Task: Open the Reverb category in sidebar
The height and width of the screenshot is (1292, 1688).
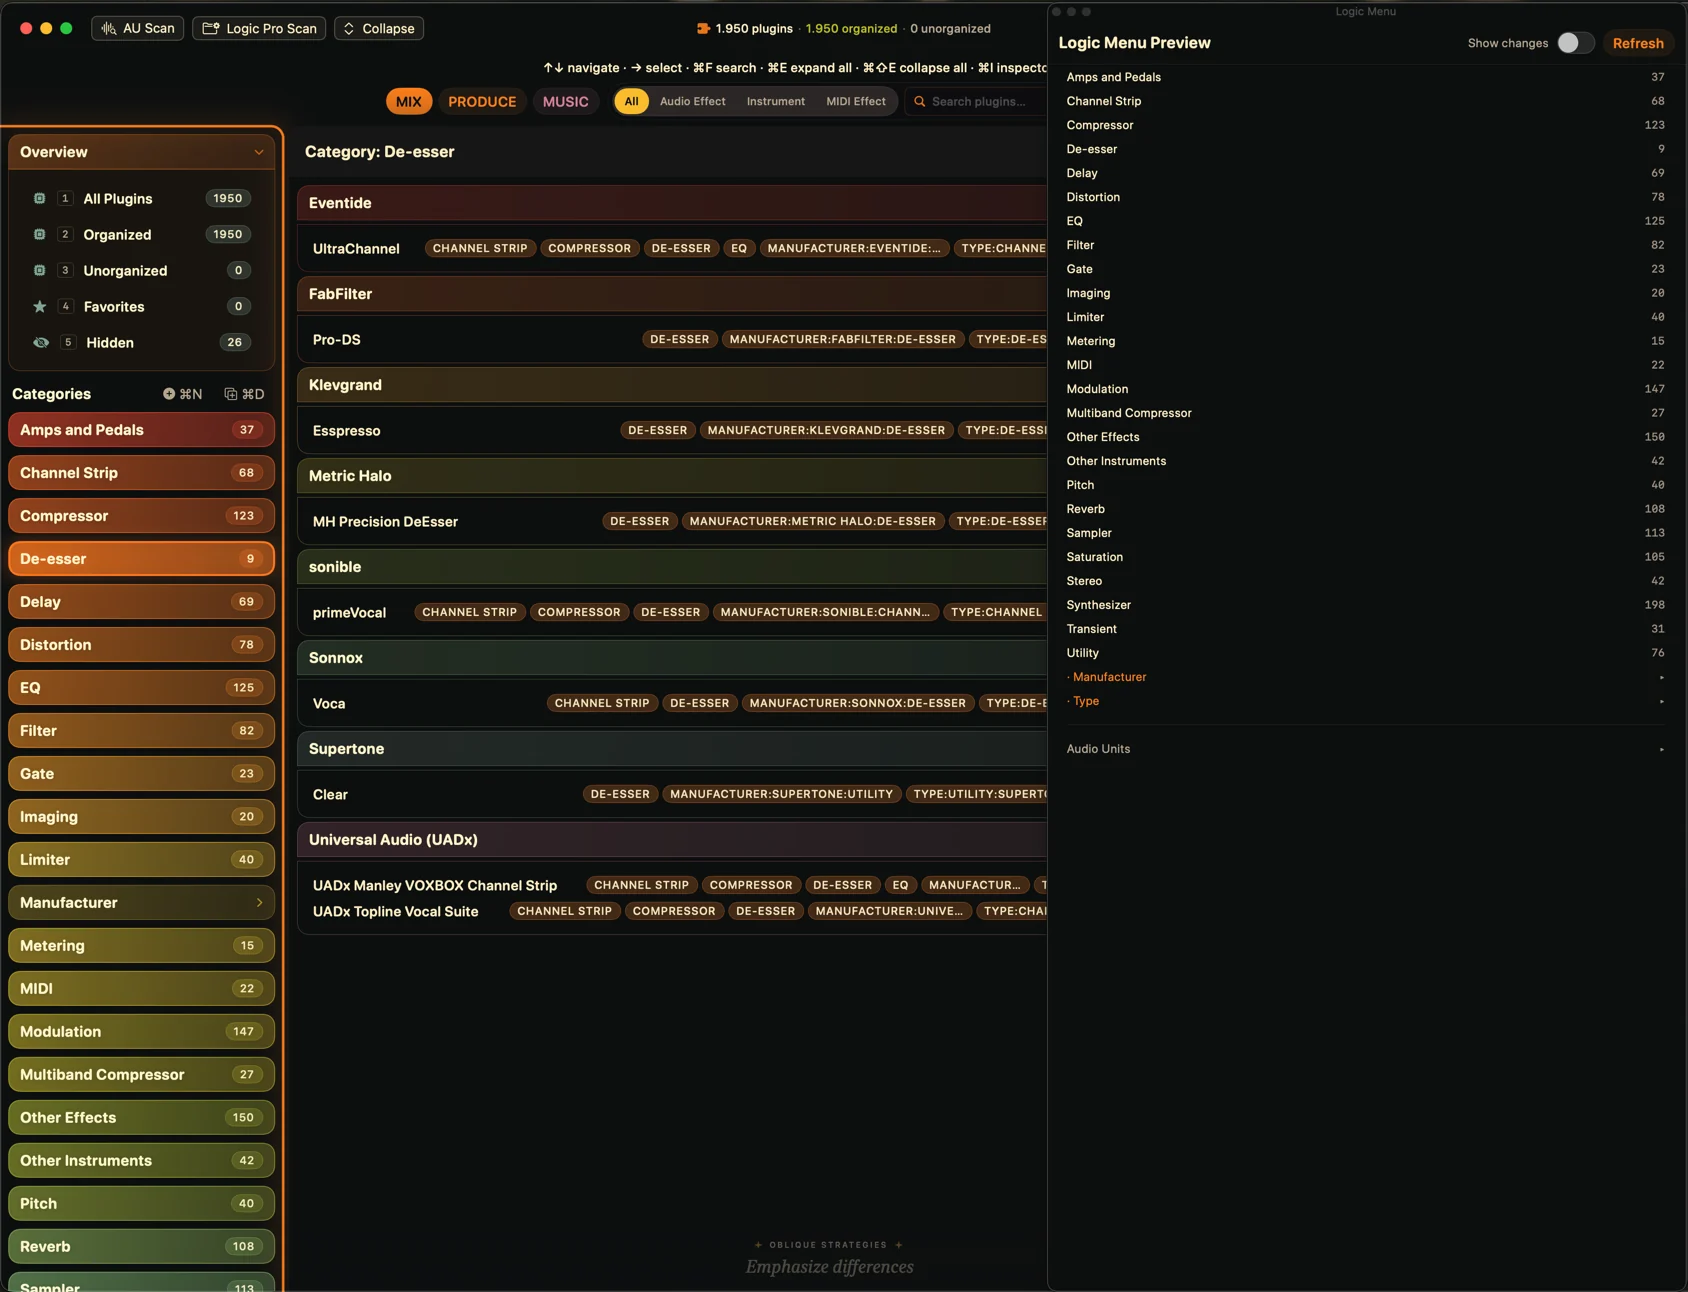Action: 141,1247
